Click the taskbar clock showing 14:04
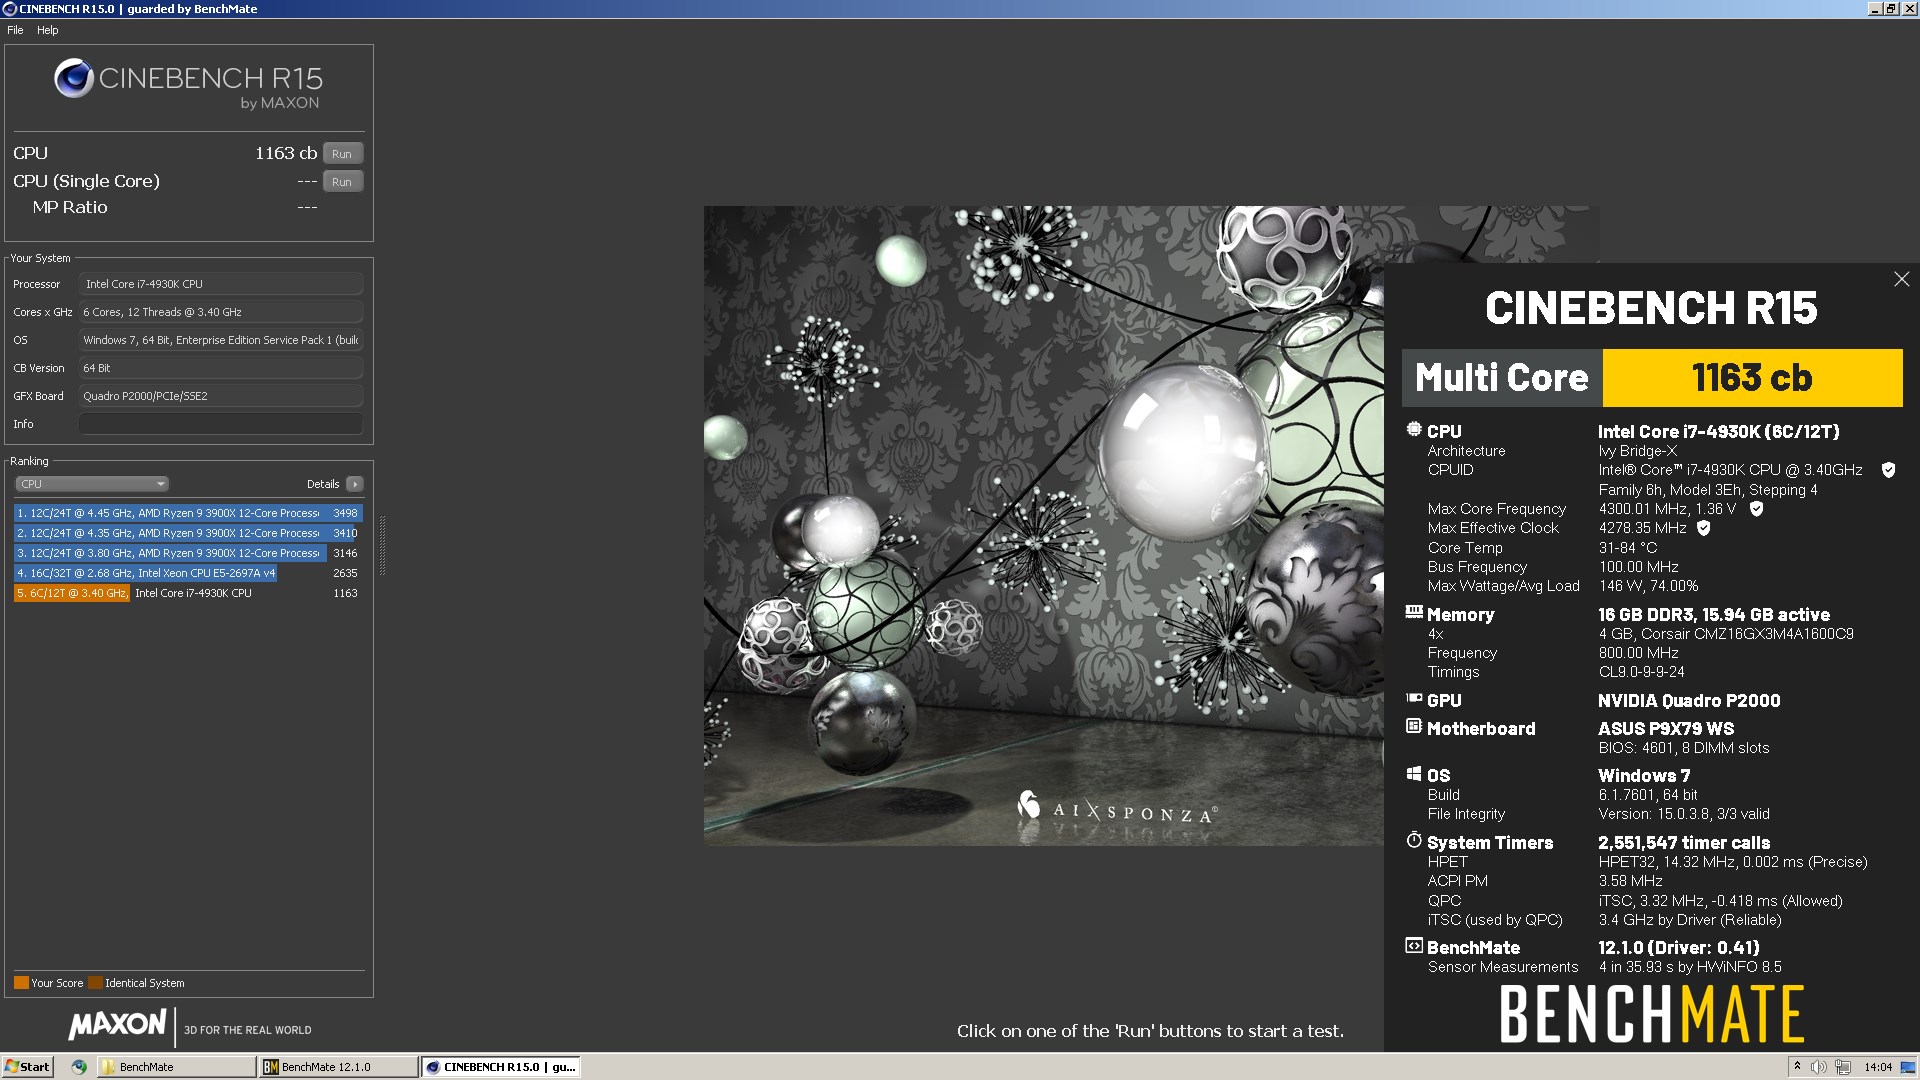This screenshot has width=1920, height=1080. 1878,1067
